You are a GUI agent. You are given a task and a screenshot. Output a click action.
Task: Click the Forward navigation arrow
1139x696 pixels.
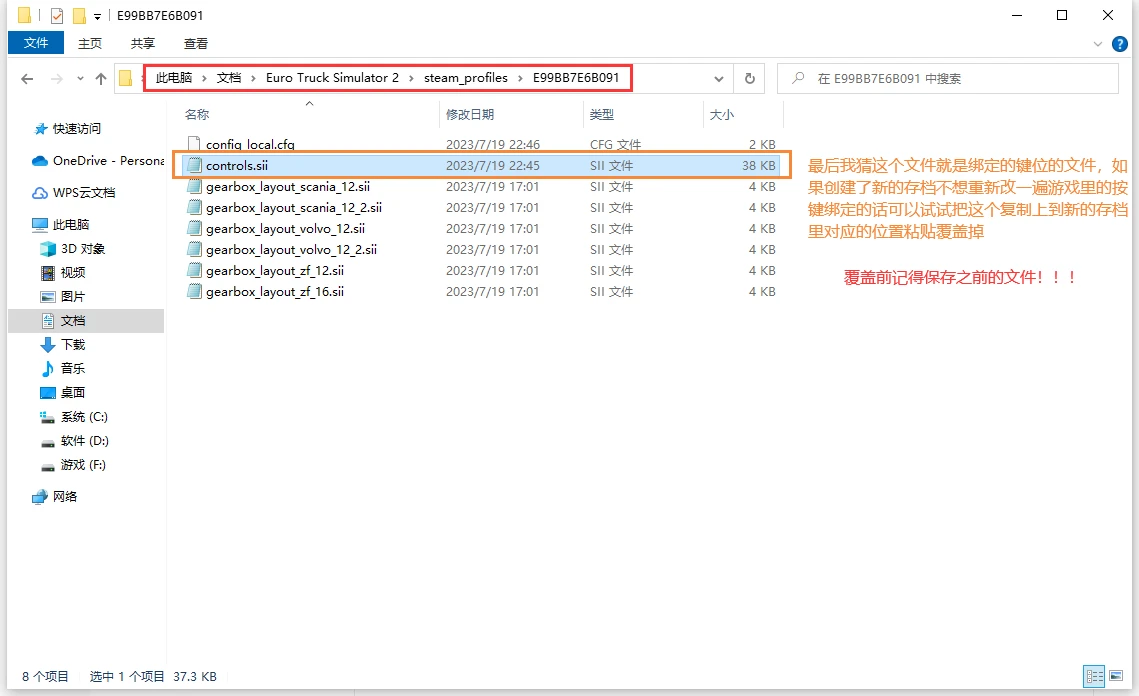(57, 78)
